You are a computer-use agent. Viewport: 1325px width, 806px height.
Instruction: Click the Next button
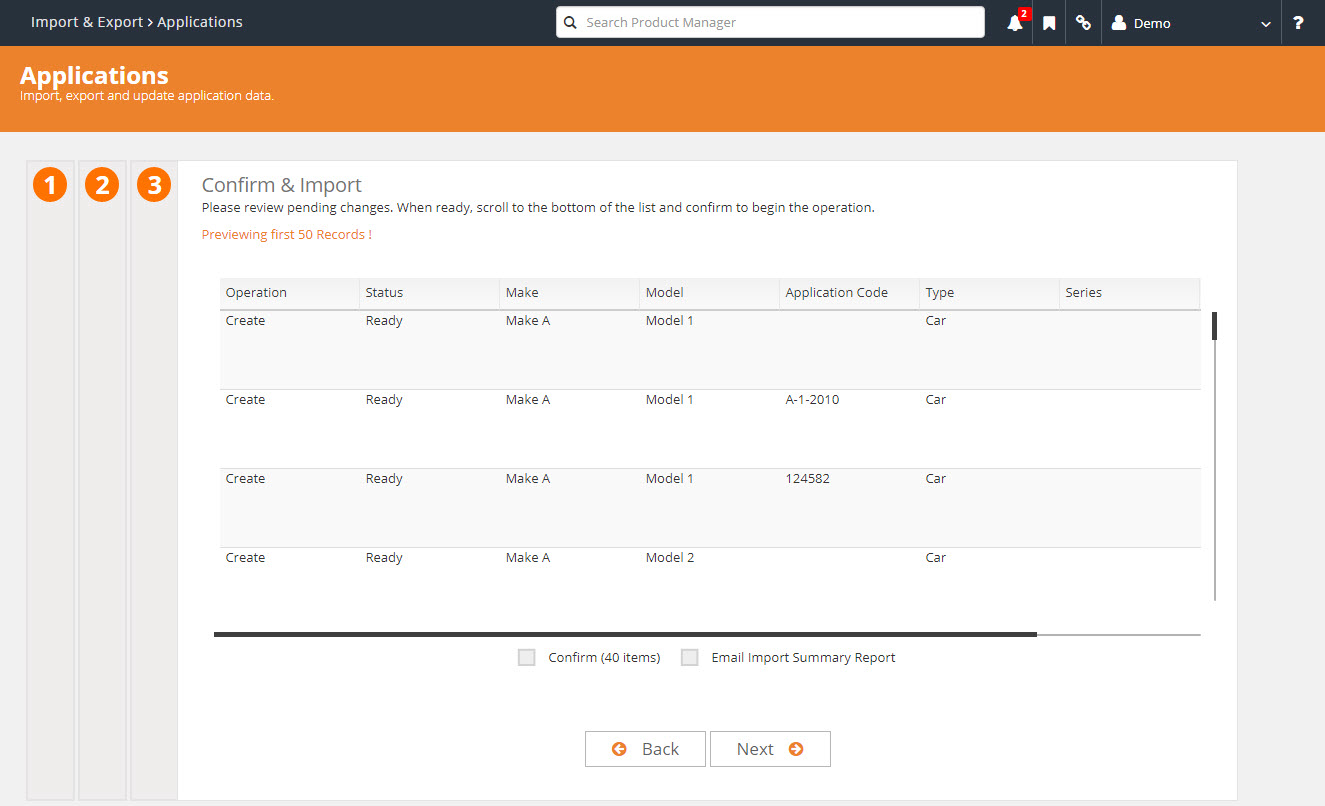[x=770, y=749]
